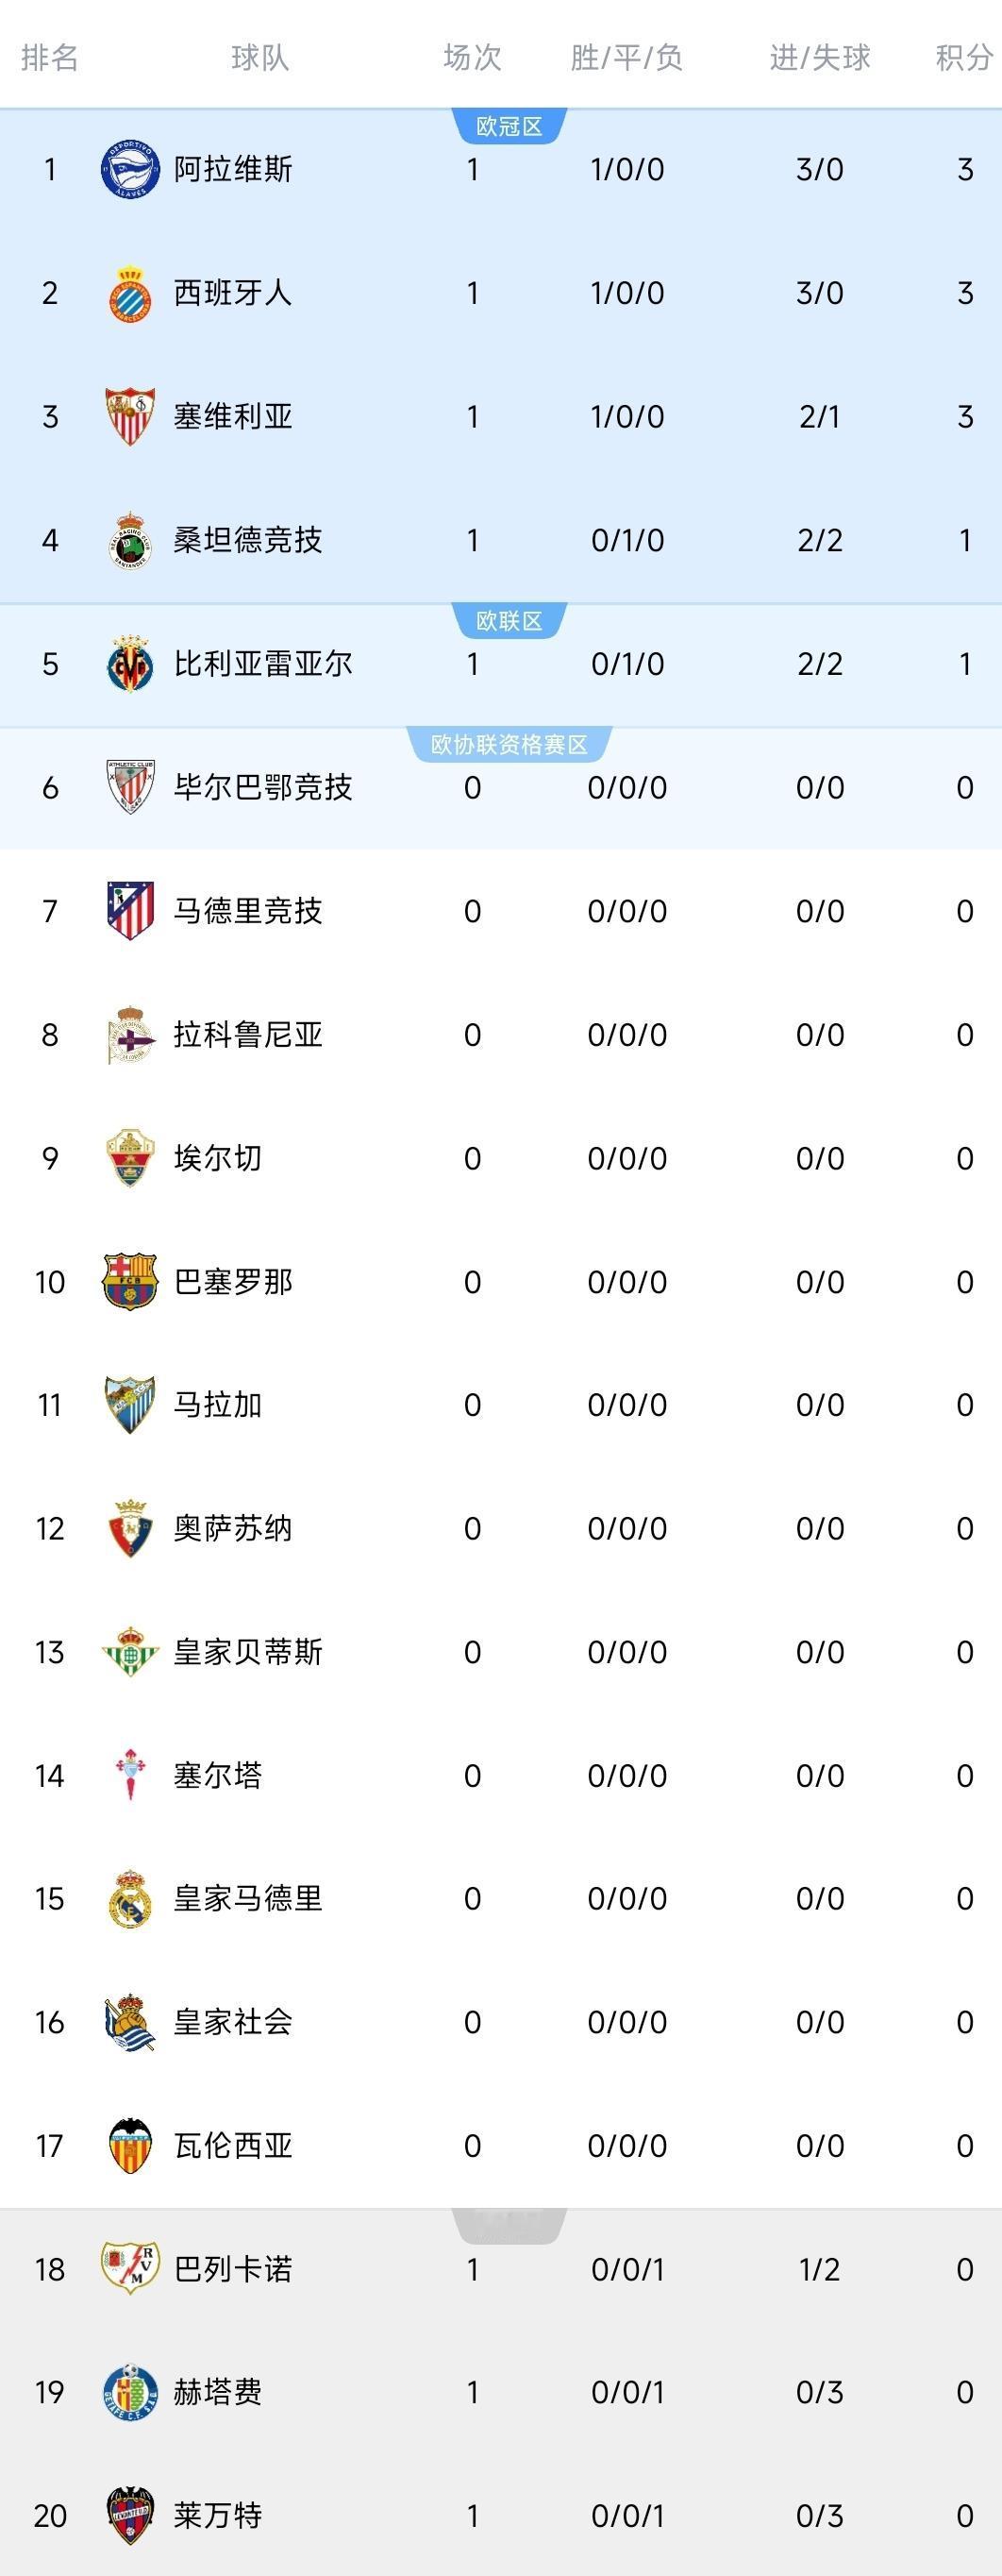Open the Rayo Vallecano badge
The image size is (1002, 2576).
coord(130,2268)
